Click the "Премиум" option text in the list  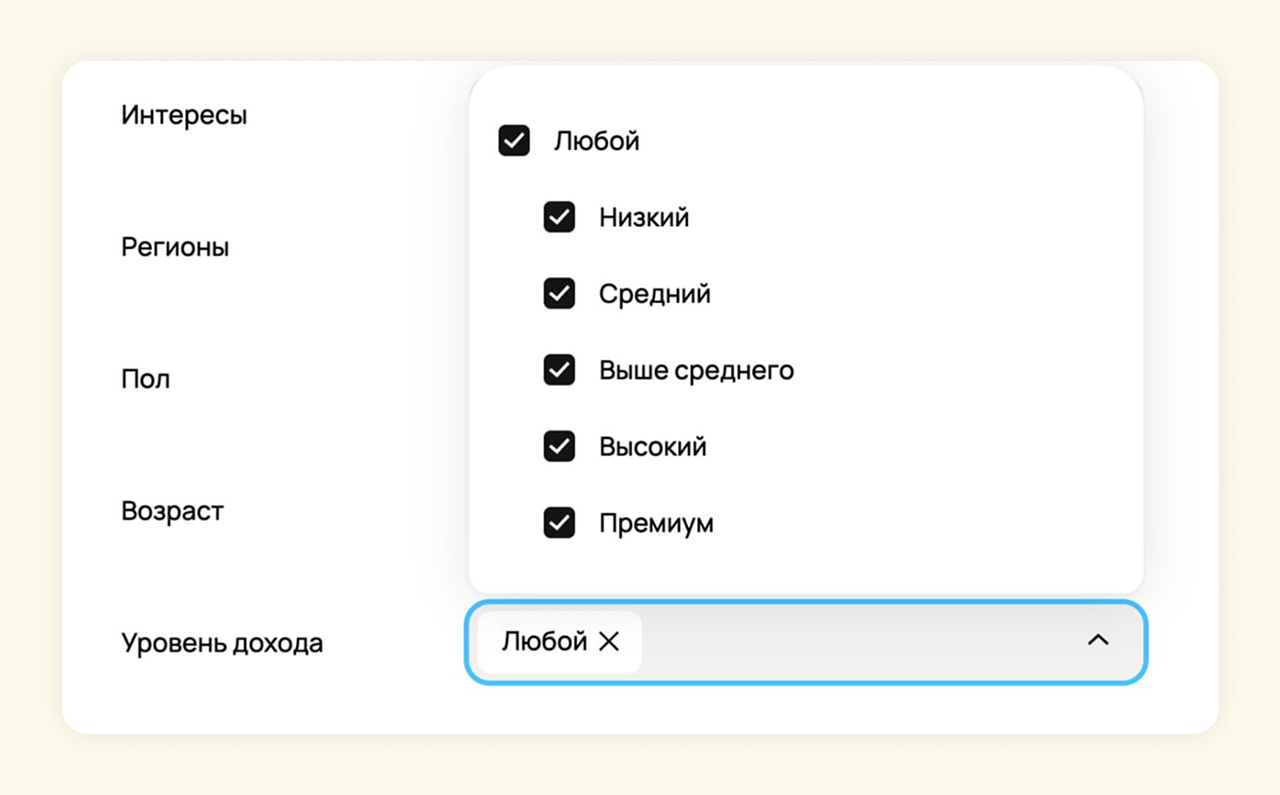coord(656,523)
